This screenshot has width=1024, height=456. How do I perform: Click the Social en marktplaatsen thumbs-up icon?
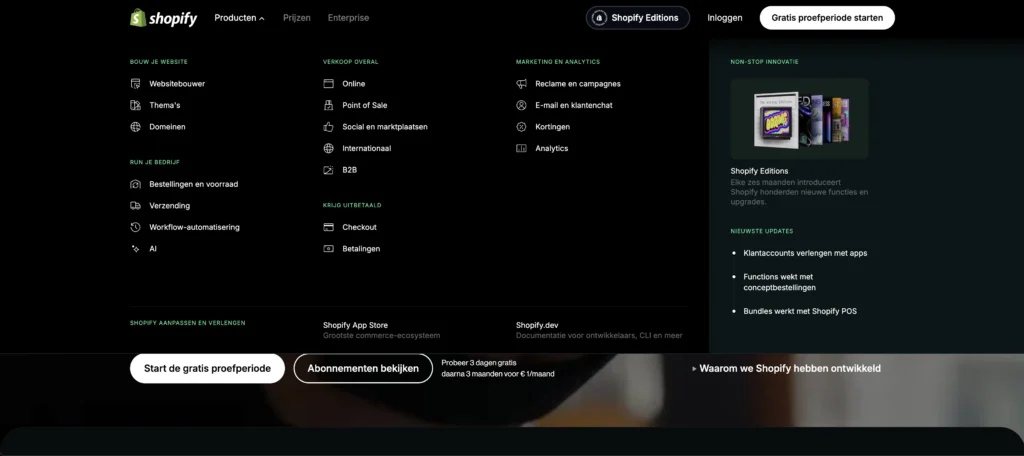328,127
